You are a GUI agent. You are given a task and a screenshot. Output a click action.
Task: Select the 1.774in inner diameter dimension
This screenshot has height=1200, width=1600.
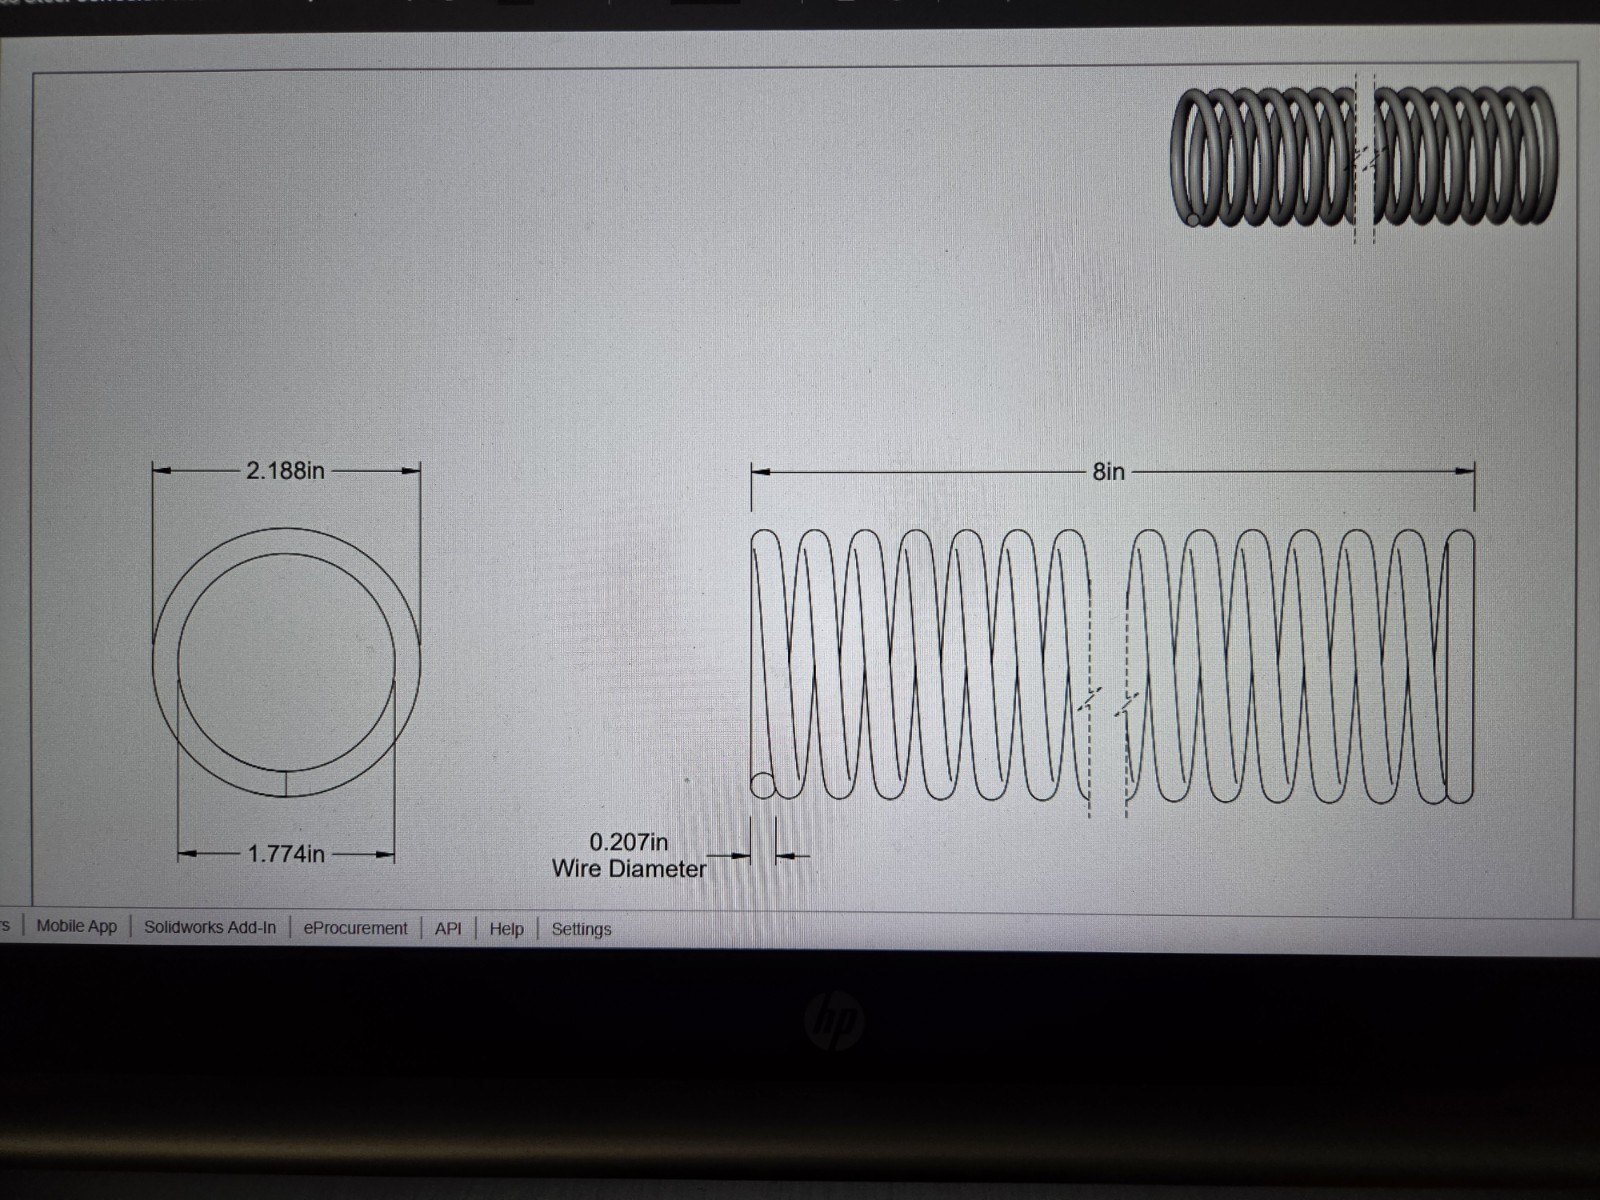point(286,854)
